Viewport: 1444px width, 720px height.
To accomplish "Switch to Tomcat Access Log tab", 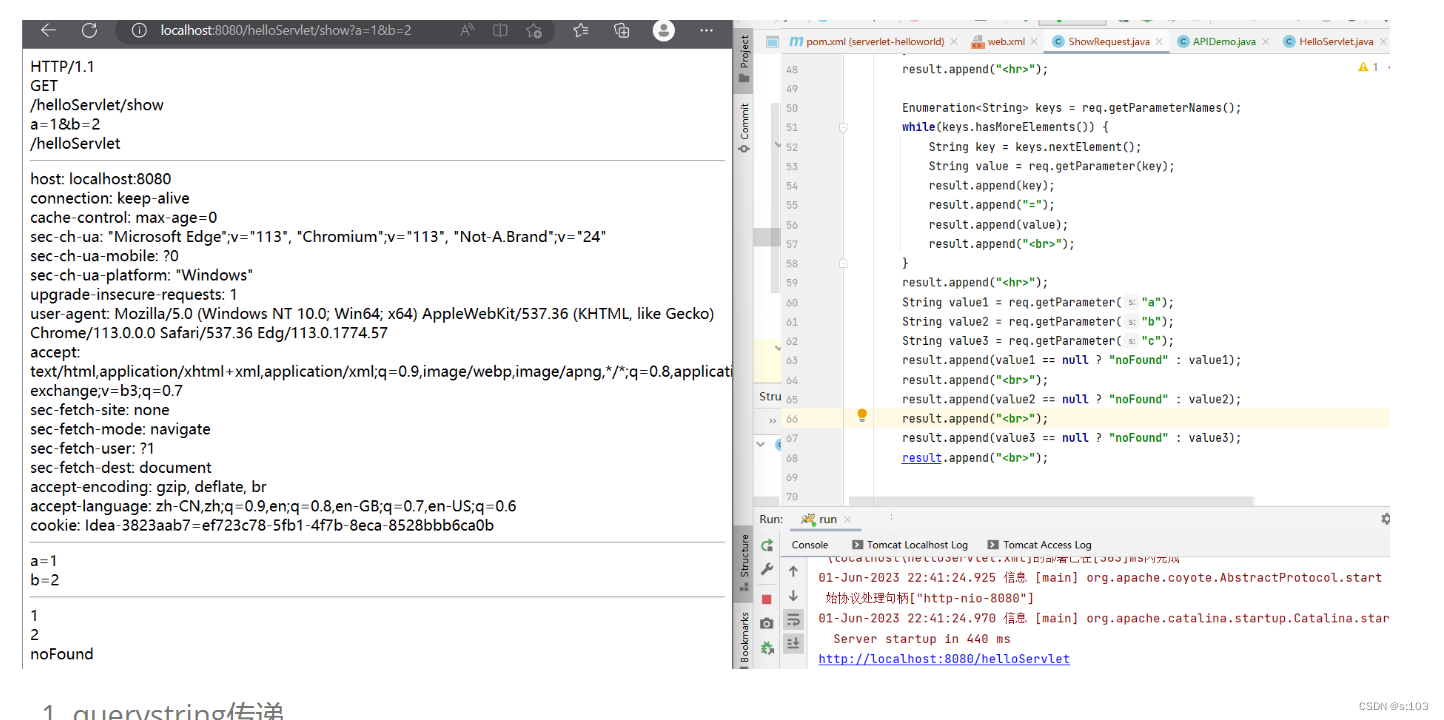I will click(1039, 545).
